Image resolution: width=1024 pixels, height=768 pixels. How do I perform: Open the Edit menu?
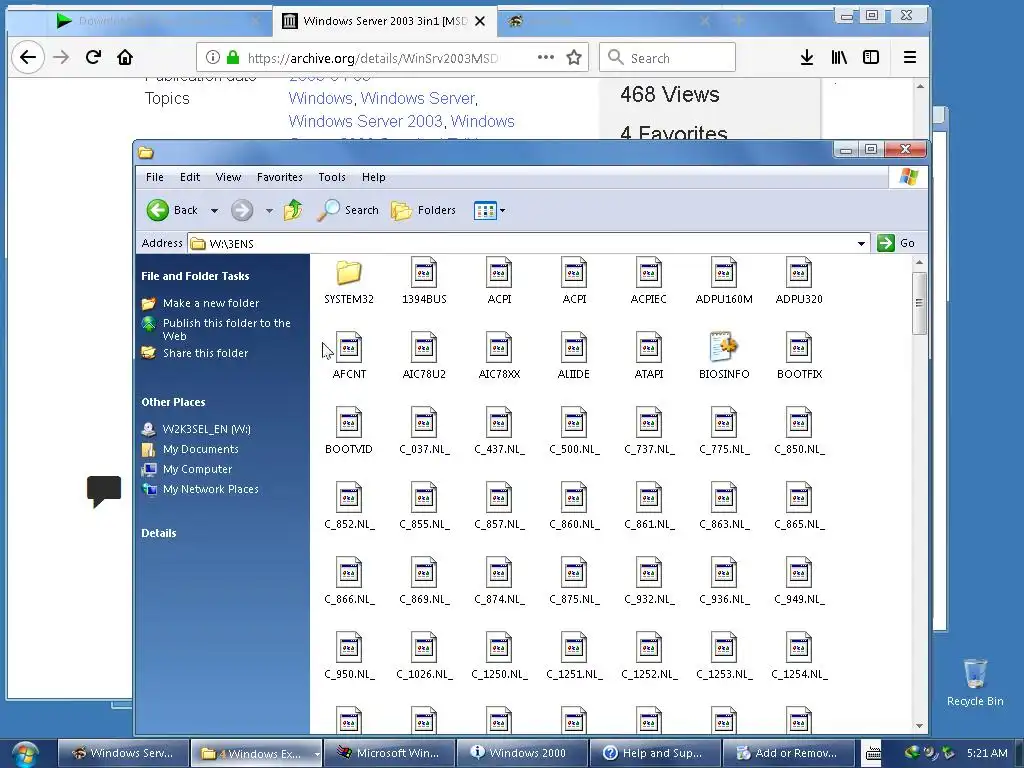(x=190, y=177)
